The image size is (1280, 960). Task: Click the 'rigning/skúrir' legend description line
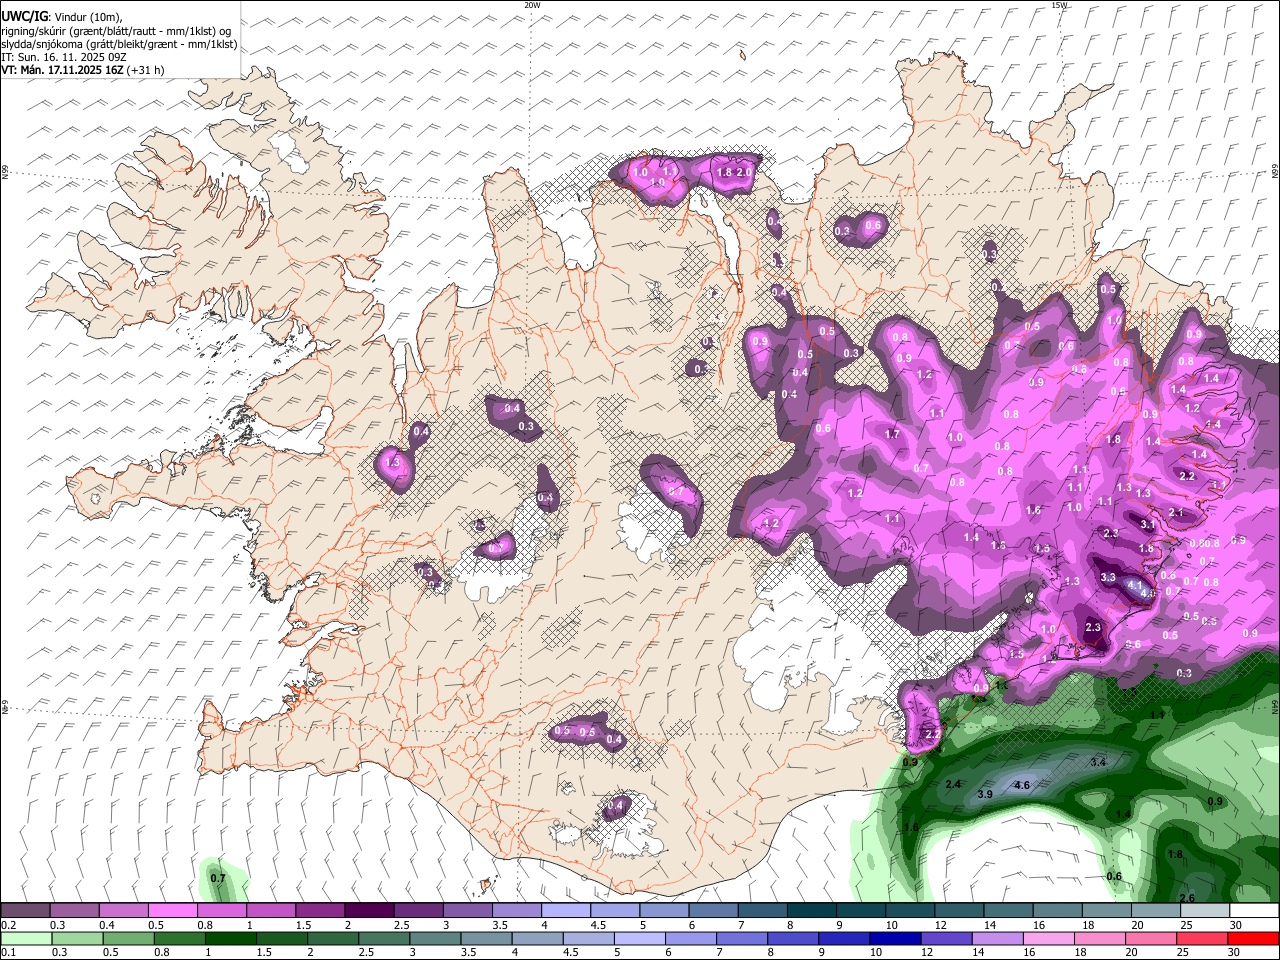pos(116,31)
